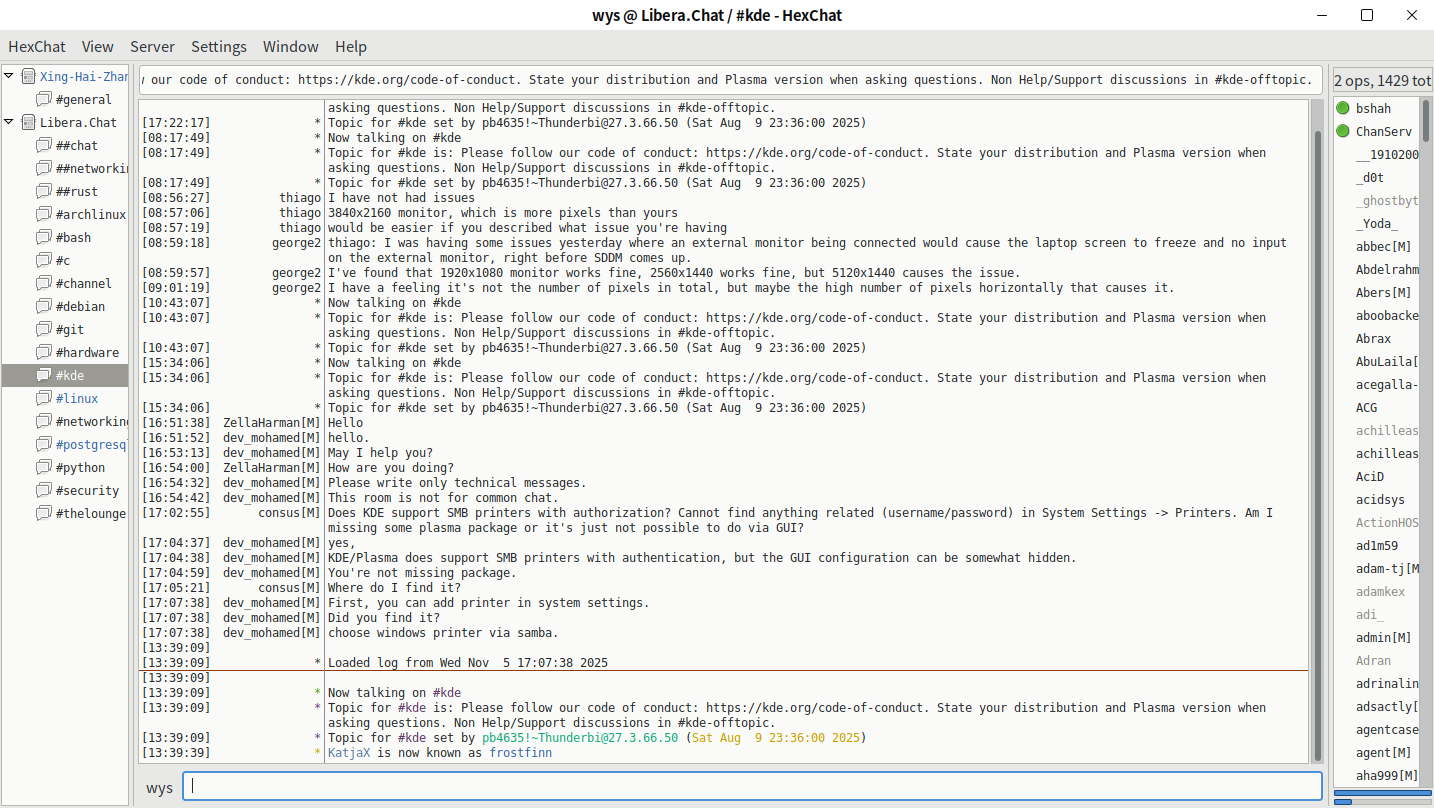Click the #python channel icon
This screenshot has height=808, width=1434.
click(x=43, y=467)
